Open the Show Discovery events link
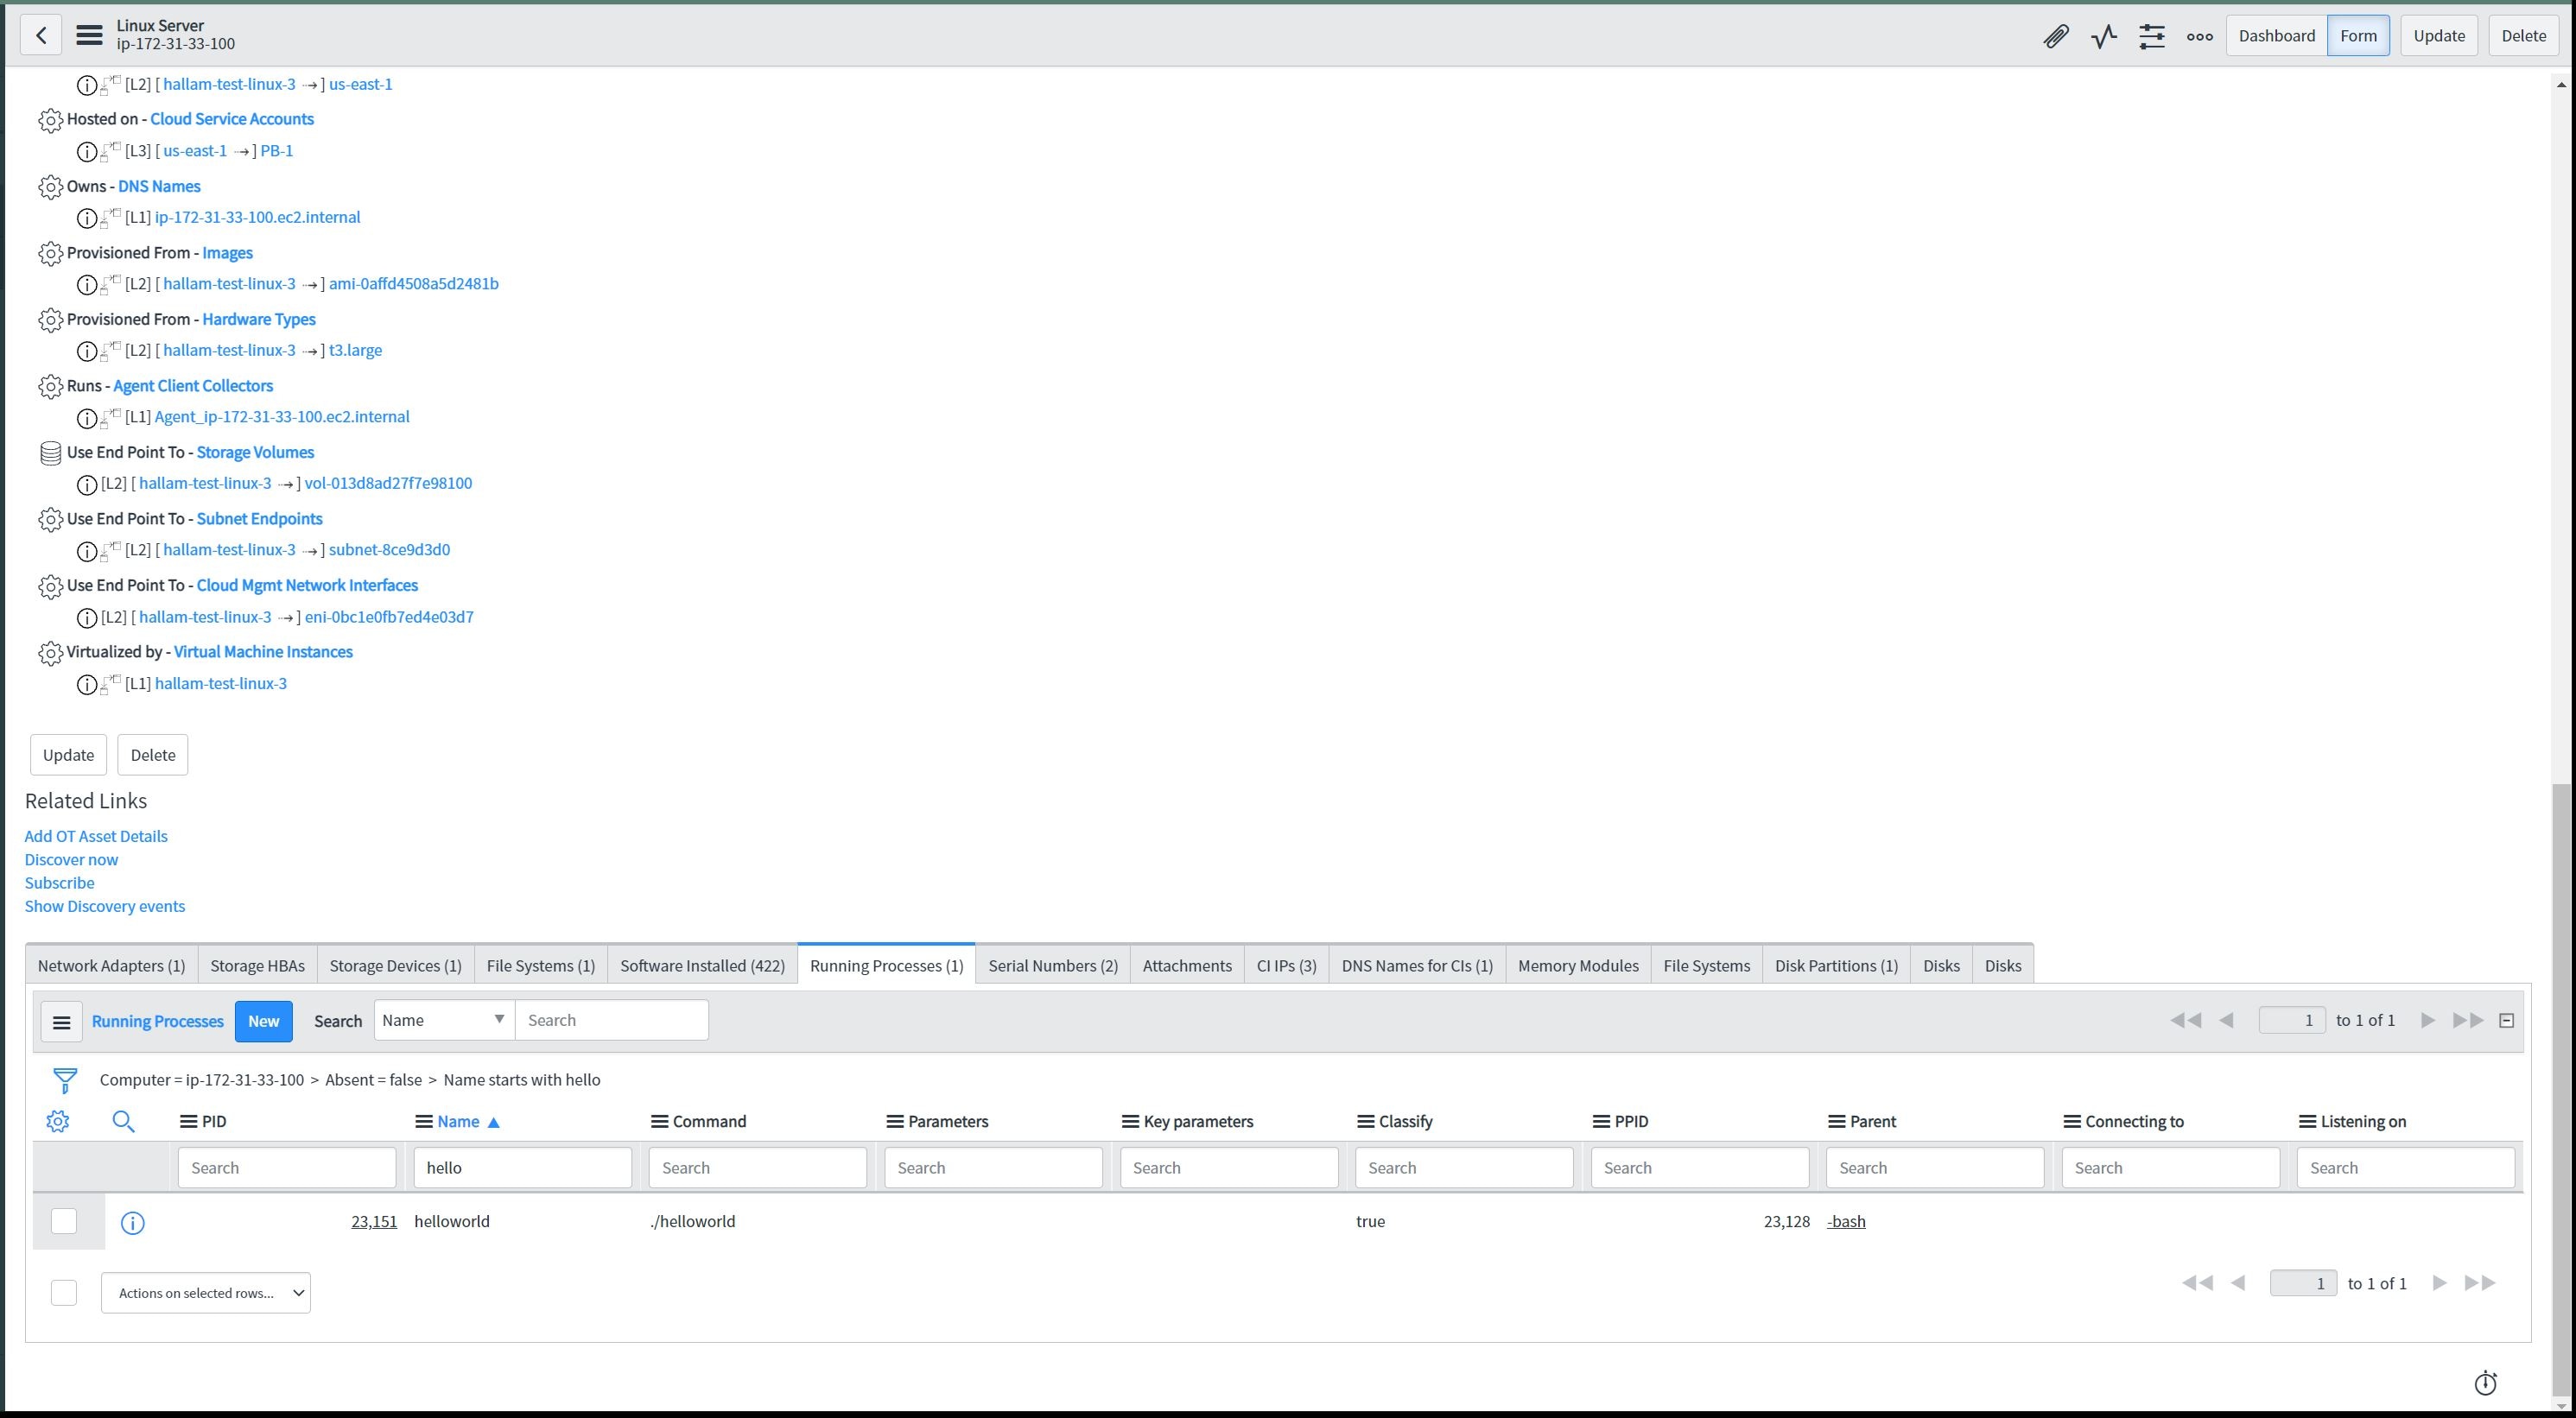This screenshot has height=1418, width=2576. click(105, 906)
